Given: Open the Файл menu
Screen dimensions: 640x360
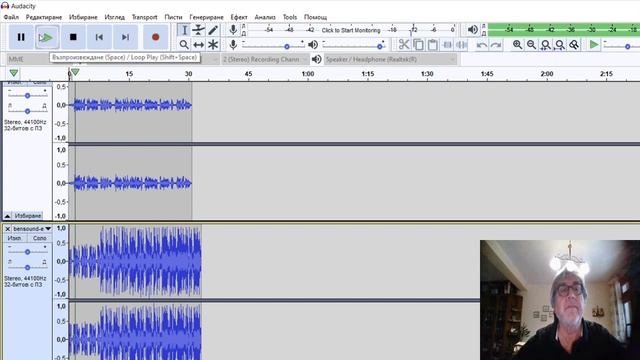Looking at the screenshot, I should (x=11, y=17).
